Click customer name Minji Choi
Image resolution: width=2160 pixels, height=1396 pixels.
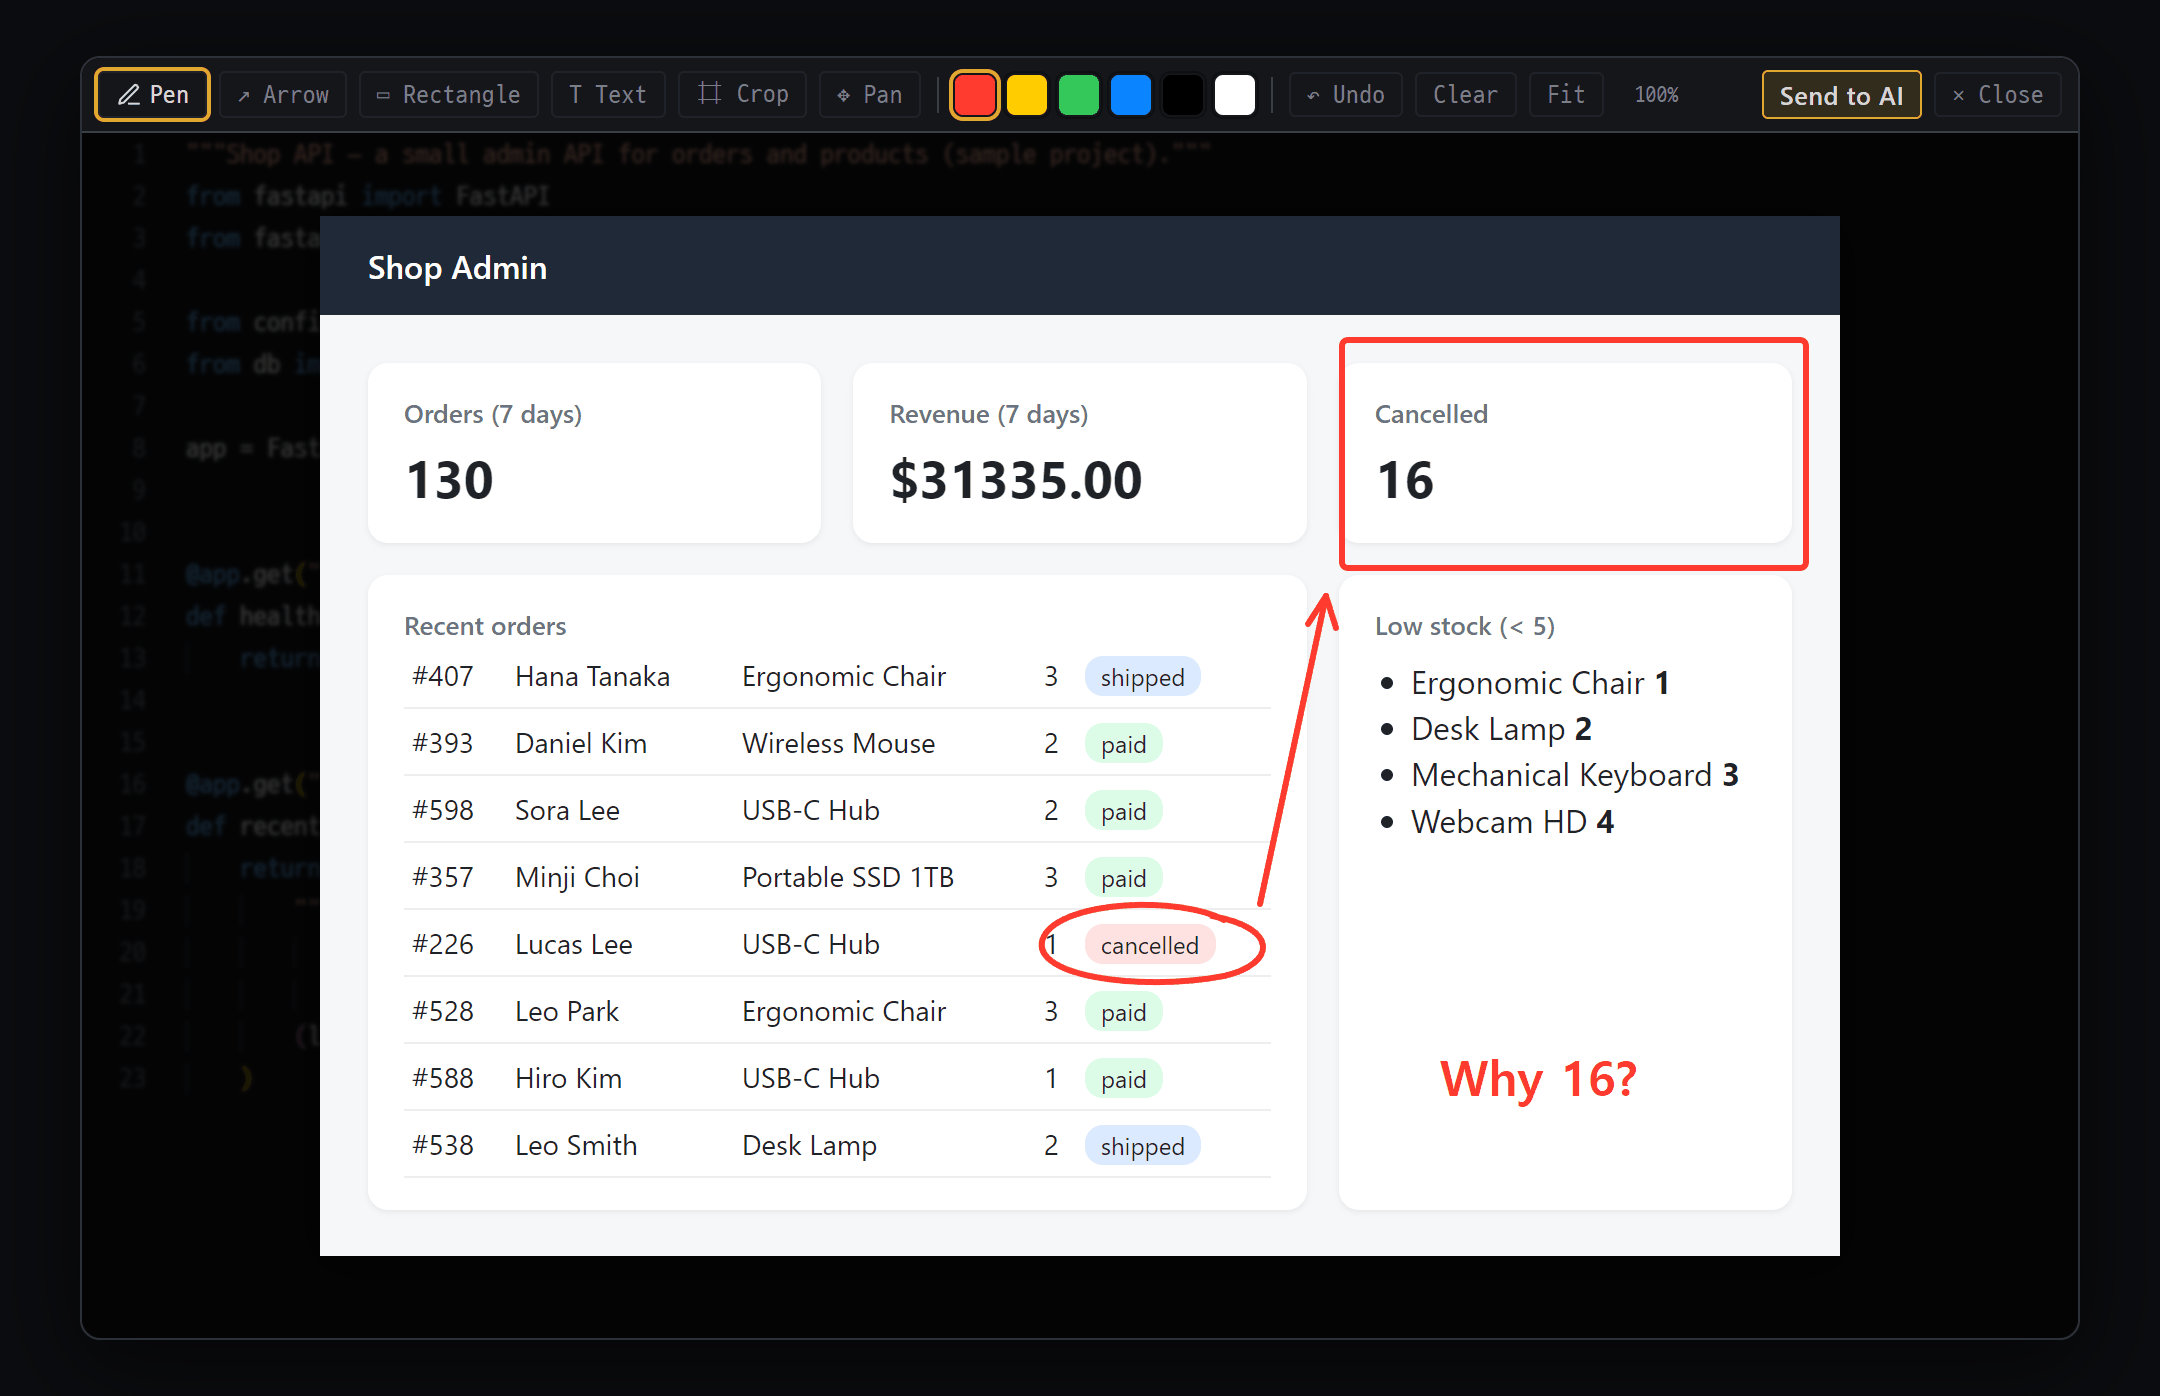coord(577,878)
